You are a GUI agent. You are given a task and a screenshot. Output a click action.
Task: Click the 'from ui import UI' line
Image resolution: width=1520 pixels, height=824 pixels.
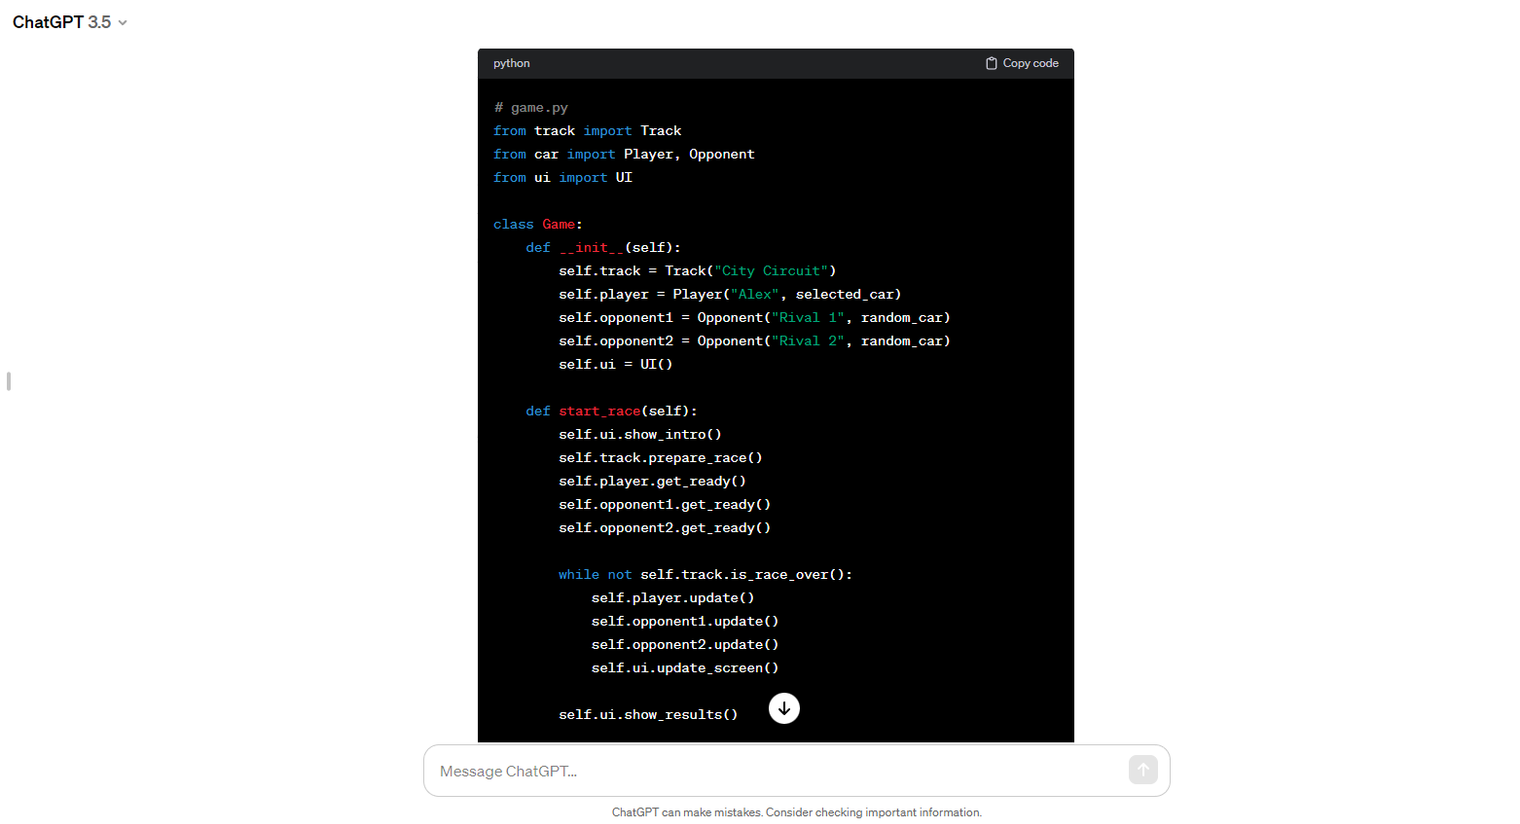(x=563, y=177)
